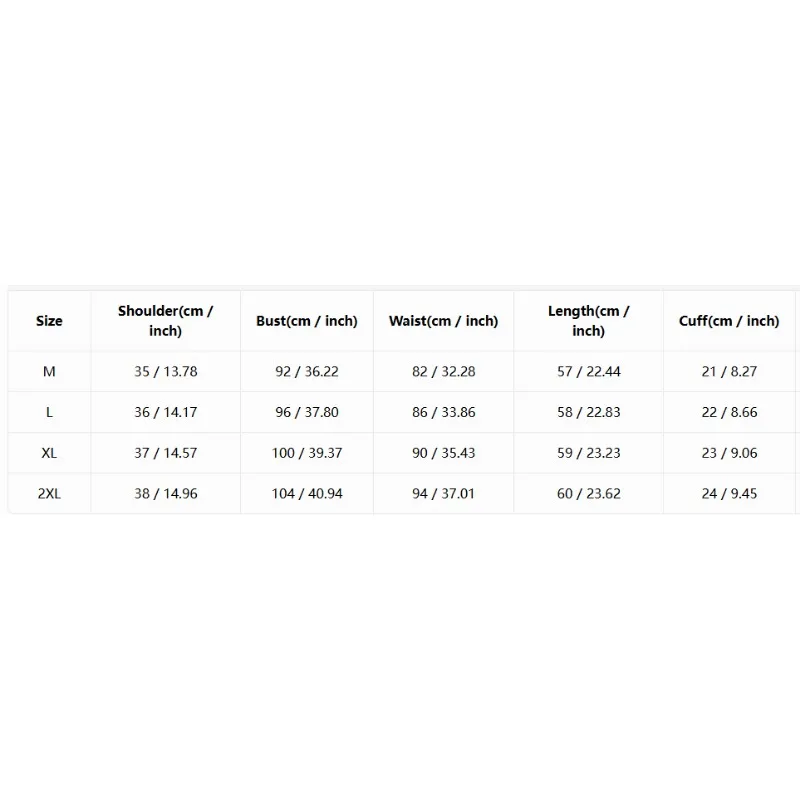
Task: Click length value 60 / 23.62
Action: 588,494
